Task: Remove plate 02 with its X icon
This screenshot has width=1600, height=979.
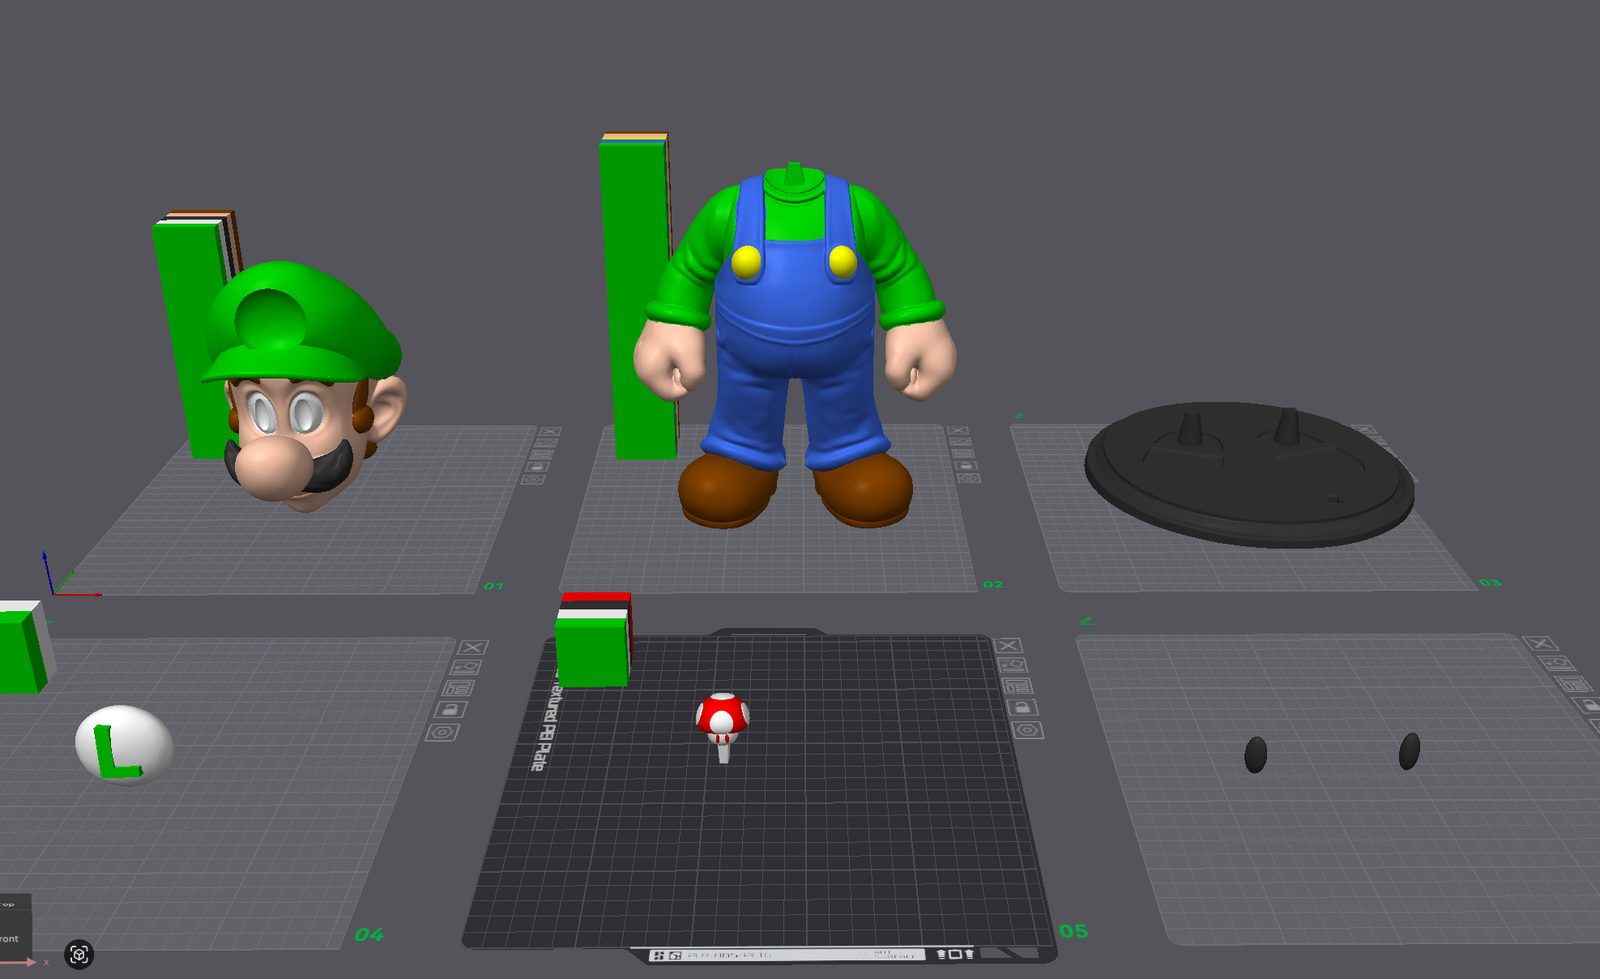Action: pos(957,431)
